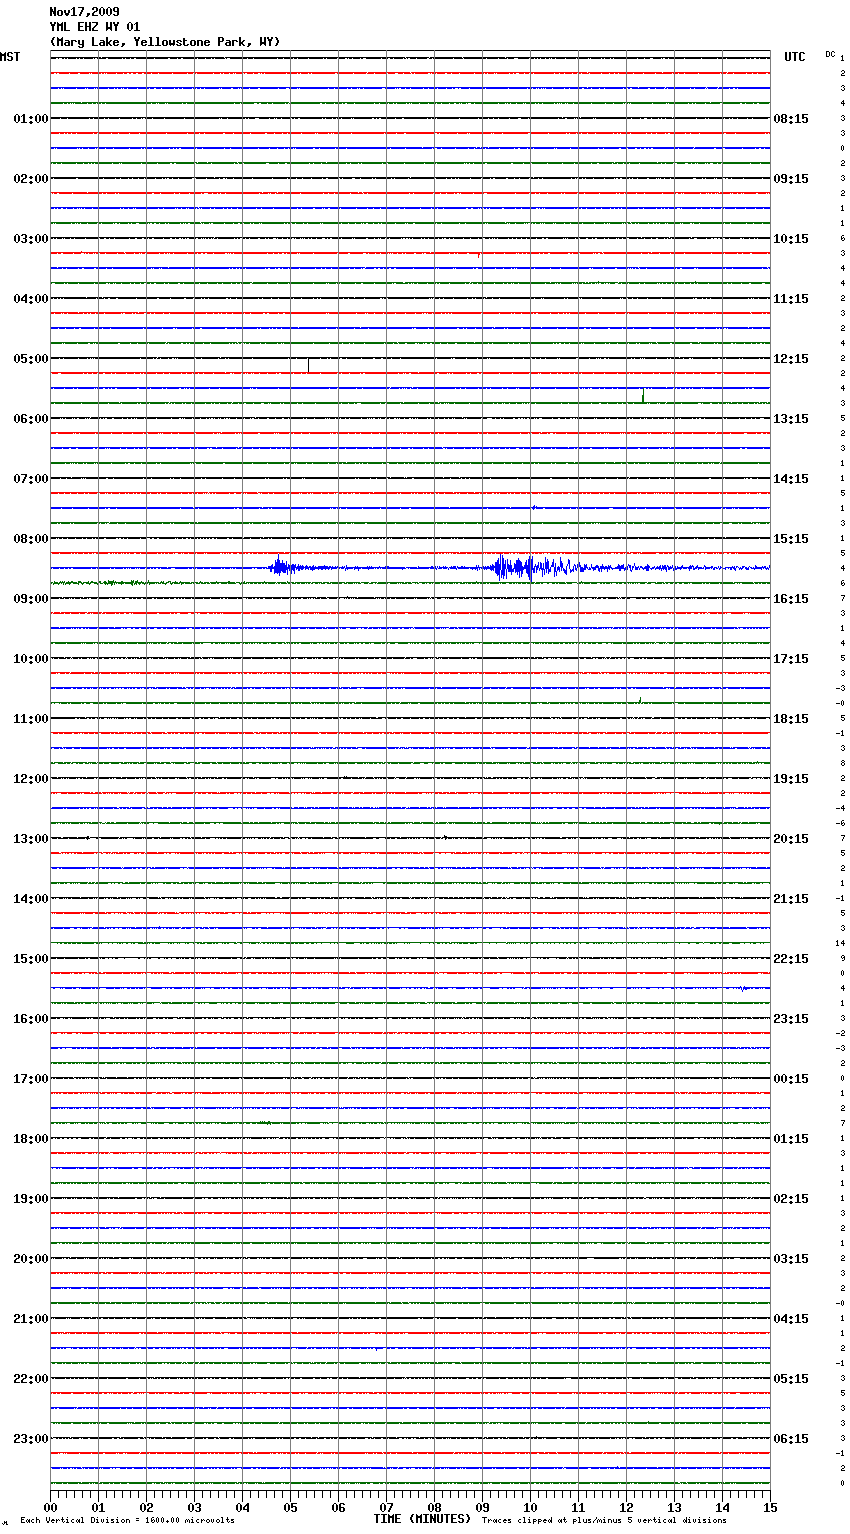Select the MST time label '02:00'
This screenshot has width=850, height=1534.
(31, 179)
